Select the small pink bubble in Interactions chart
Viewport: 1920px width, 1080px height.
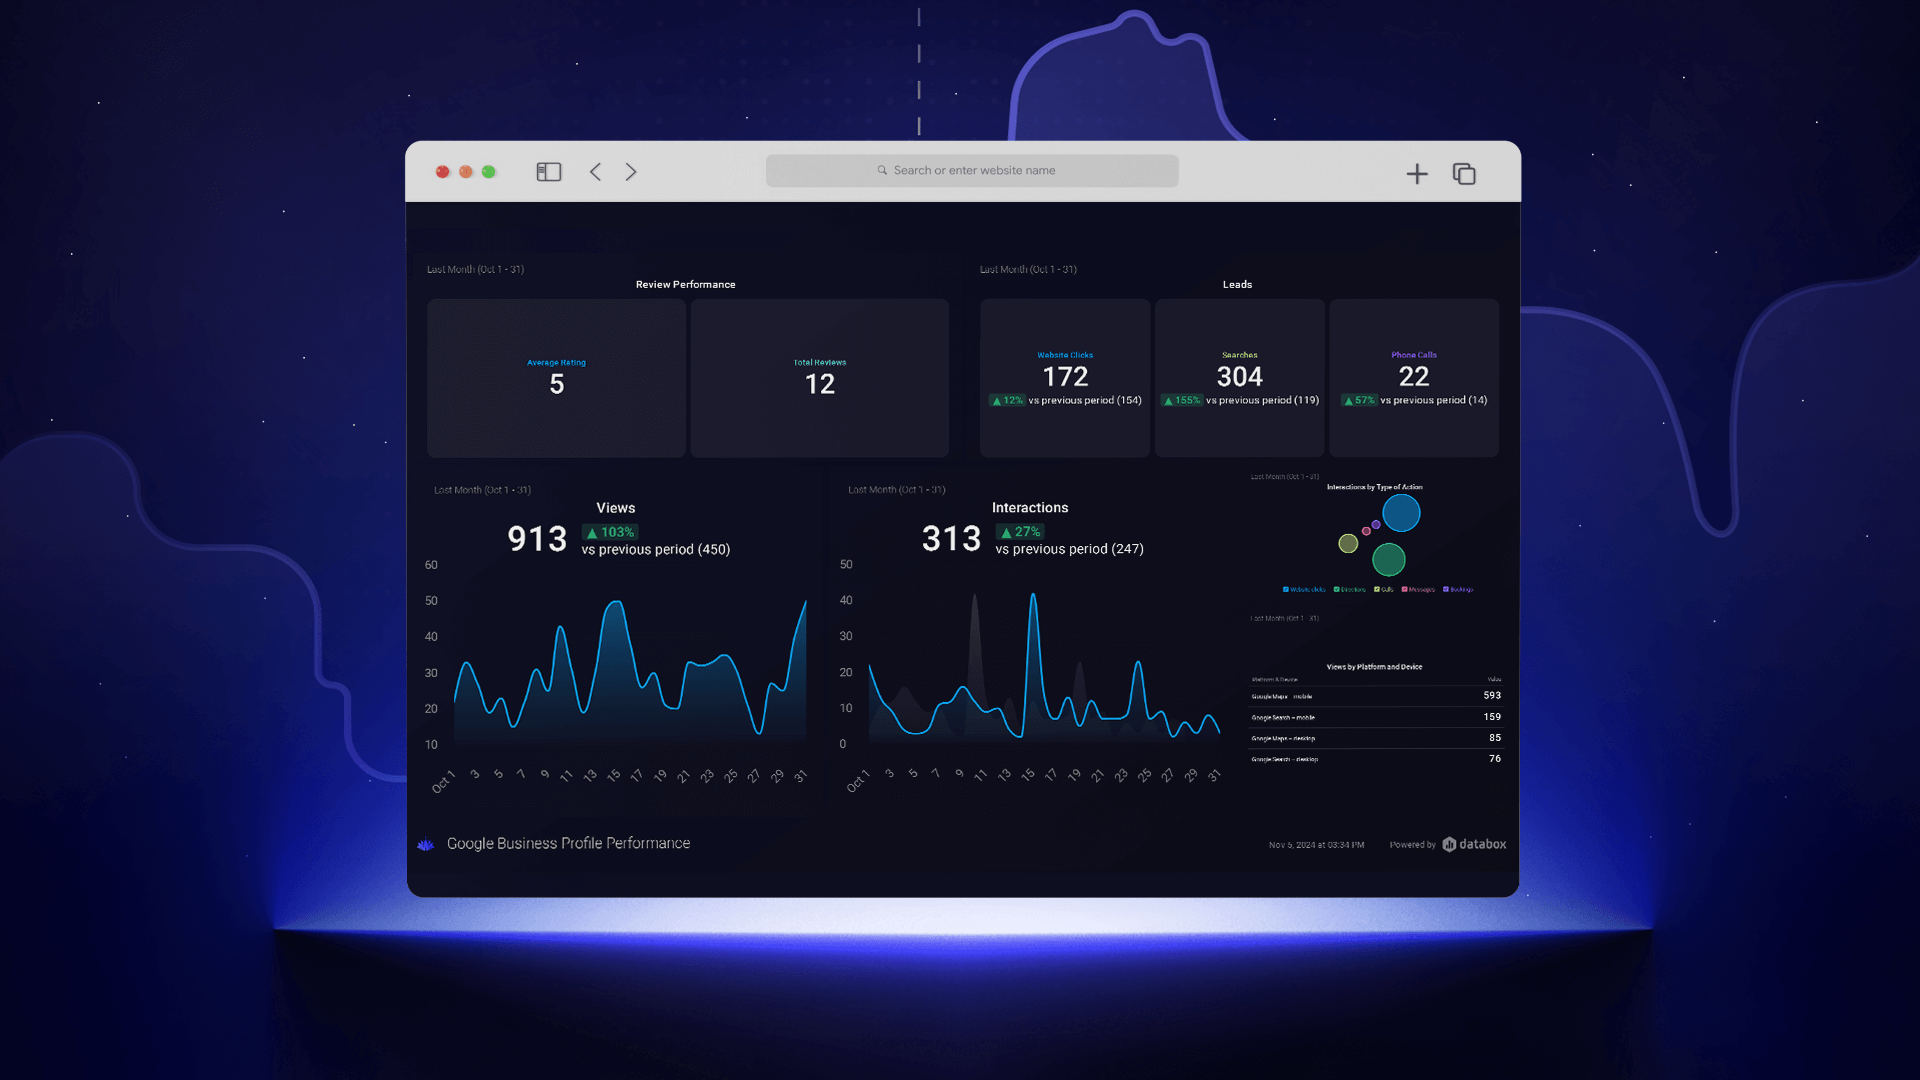click(x=1366, y=531)
